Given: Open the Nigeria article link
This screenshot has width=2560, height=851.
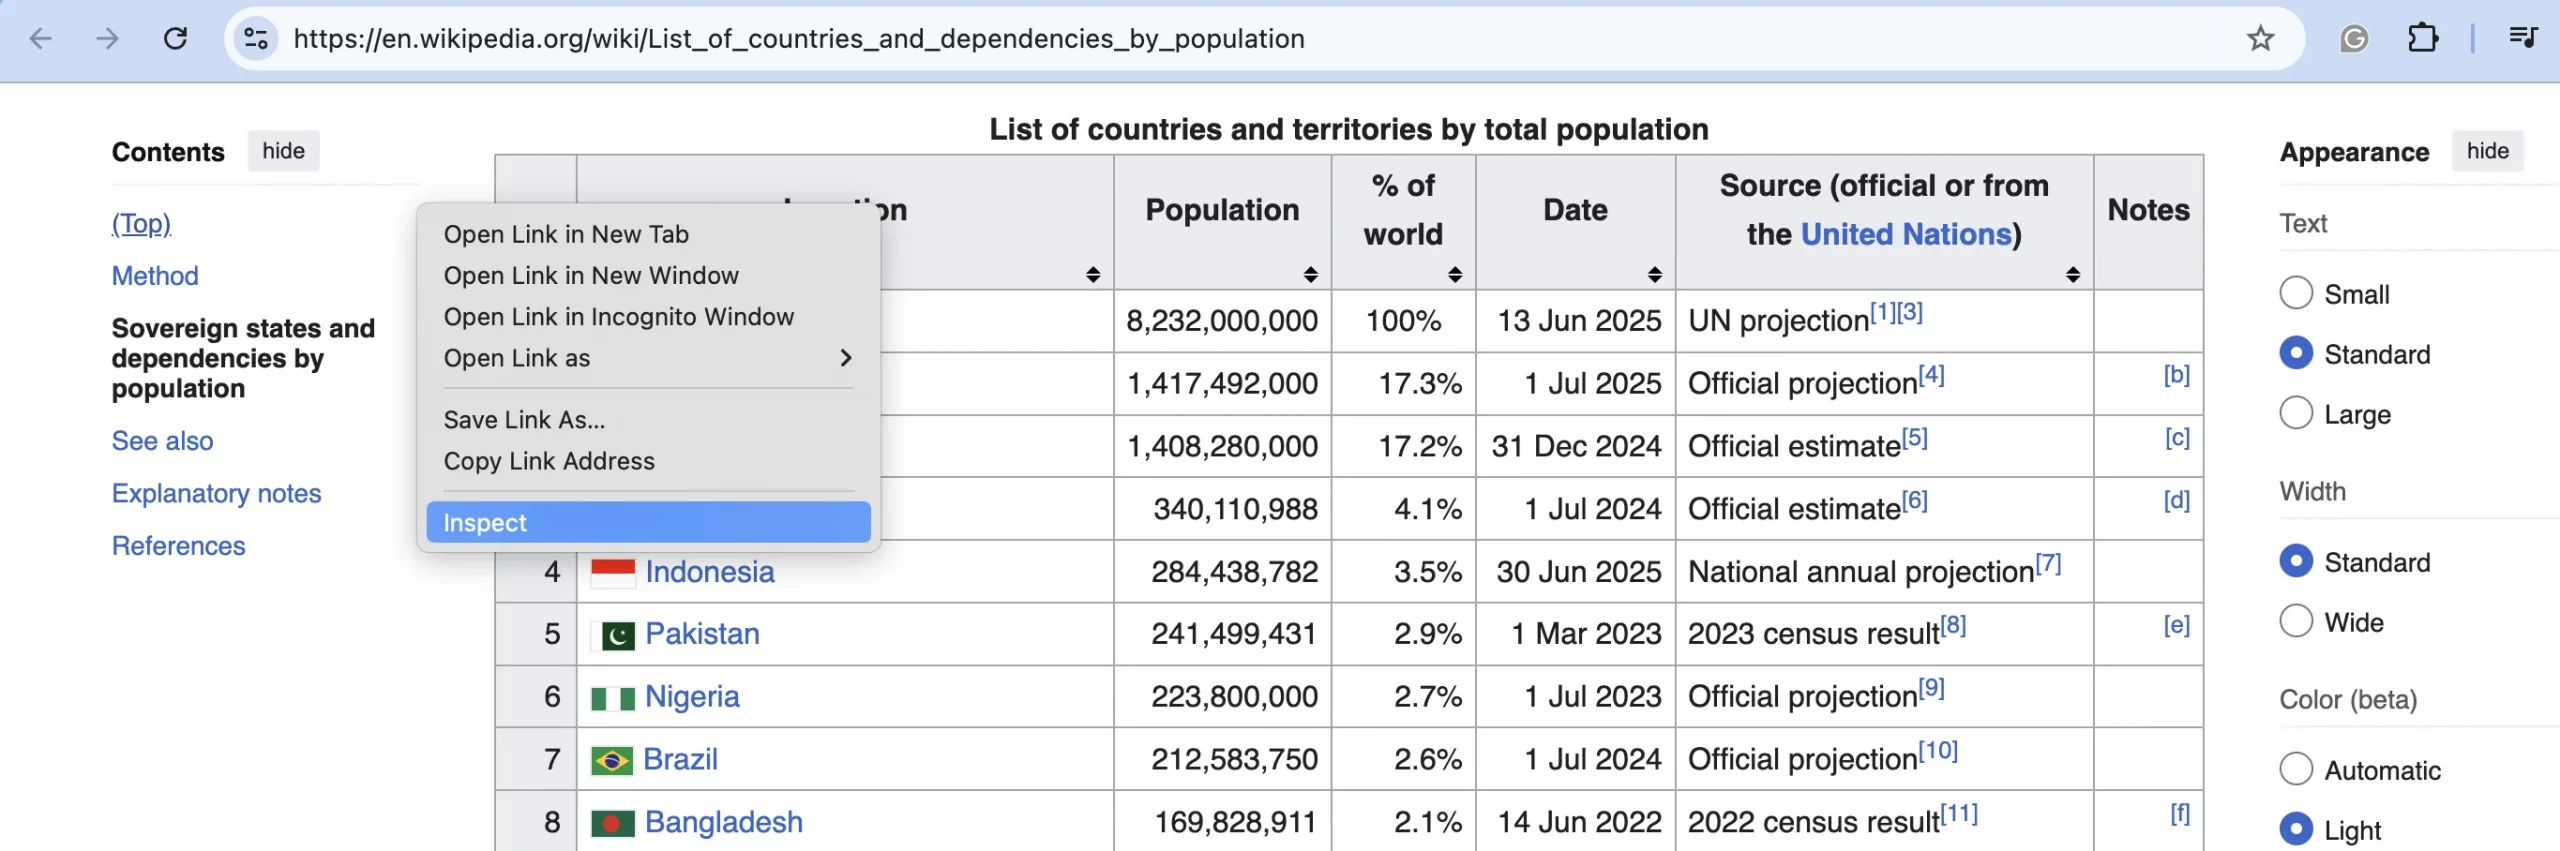Looking at the screenshot, I should [x=692, y=697].
